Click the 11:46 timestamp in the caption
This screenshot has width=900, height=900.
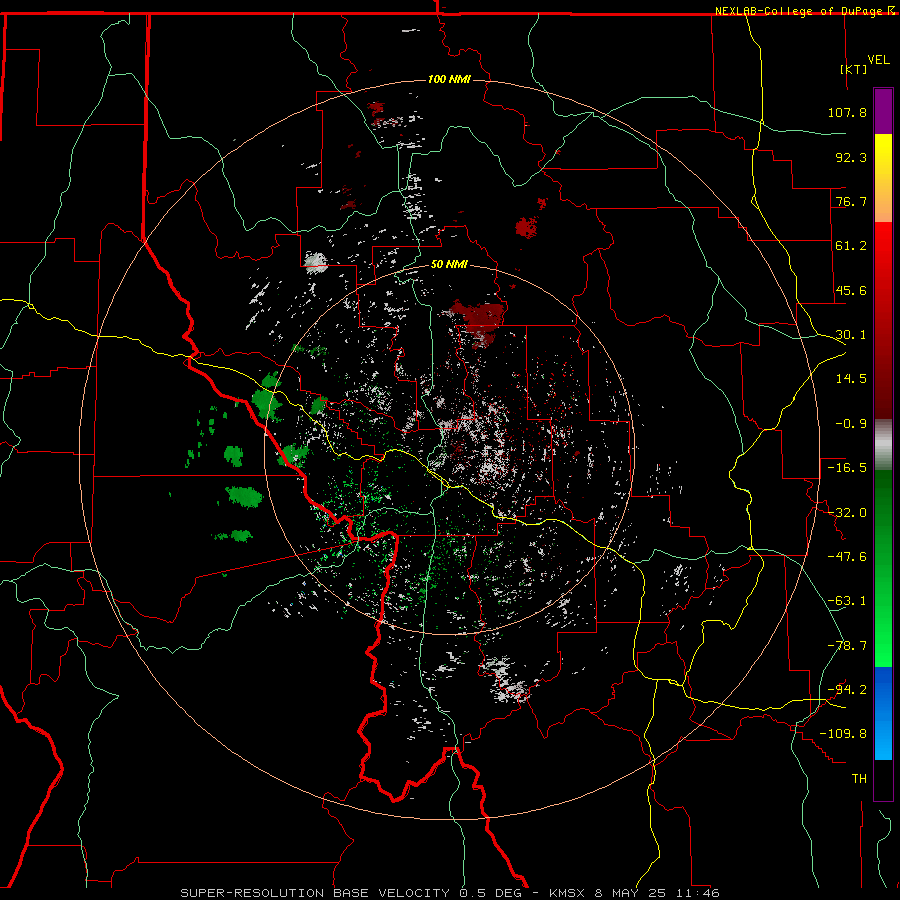tap(700, 893)
